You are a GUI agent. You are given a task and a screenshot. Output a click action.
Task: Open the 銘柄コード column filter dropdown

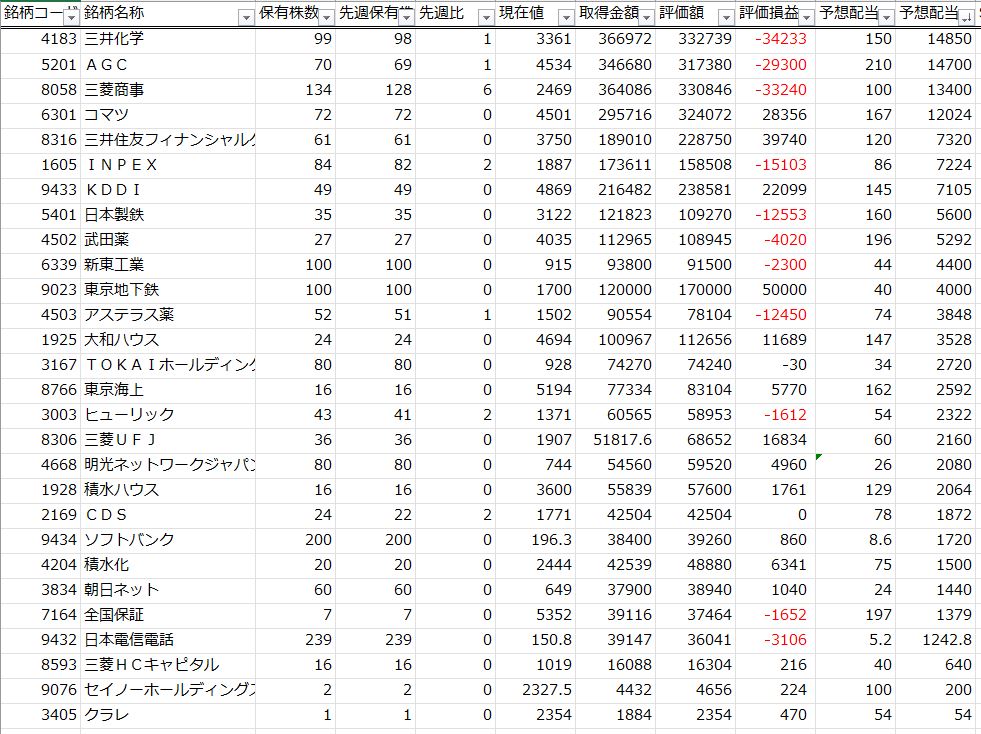[72, 17]
